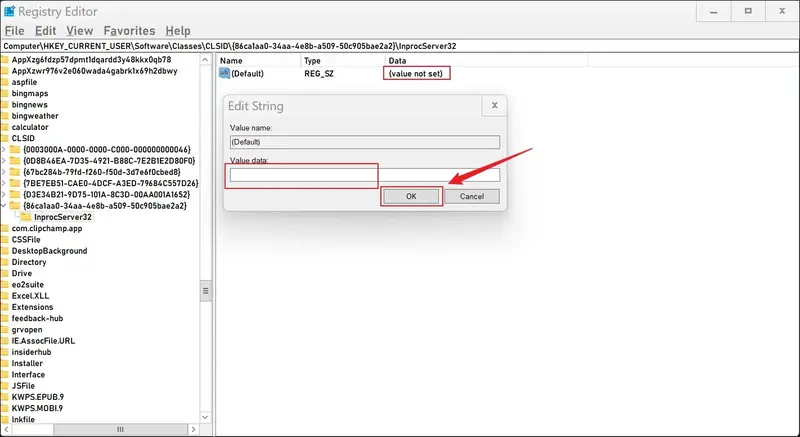Collapse the {86ca1aa0-34aa-4e8b-a509-50c905bae2a2} key

[x=4, y=205]
